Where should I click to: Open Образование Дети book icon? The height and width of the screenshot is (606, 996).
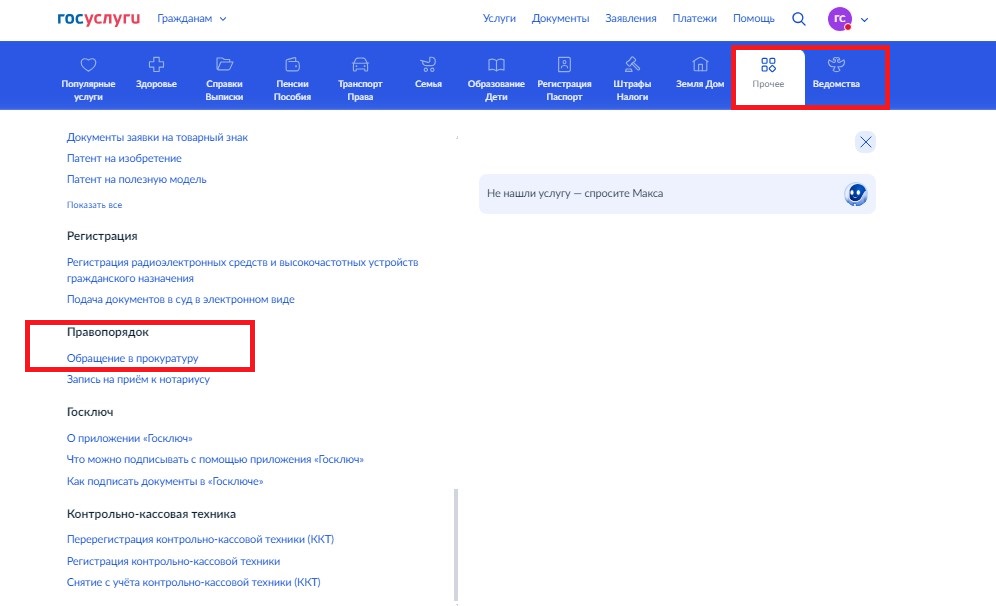tap(496, 64)
